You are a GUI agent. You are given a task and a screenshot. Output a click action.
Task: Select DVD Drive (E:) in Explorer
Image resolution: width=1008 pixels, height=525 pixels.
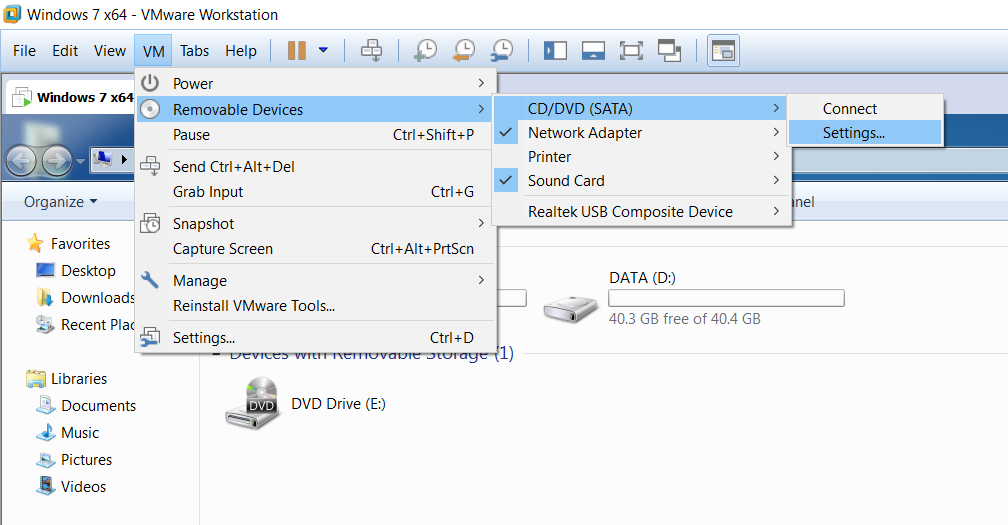click(338, 404)
